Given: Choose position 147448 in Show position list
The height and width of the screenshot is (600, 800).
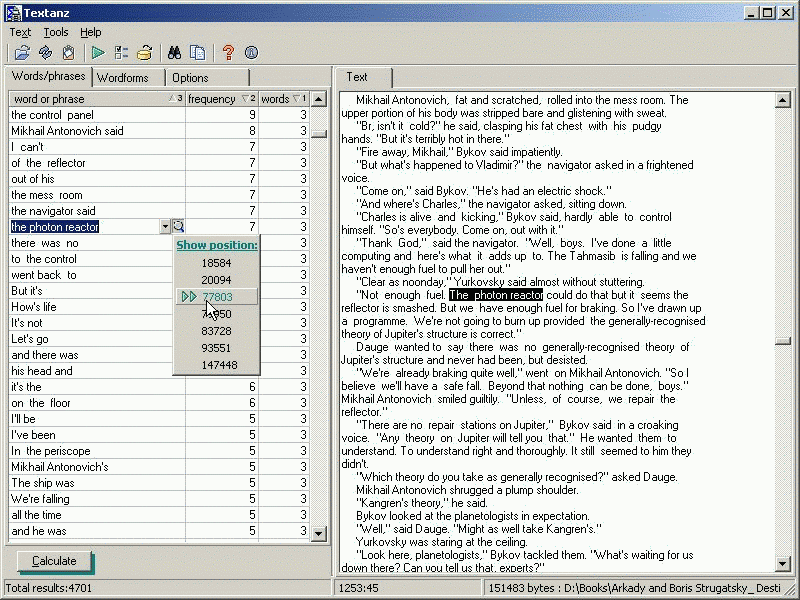Looking at the screenshot, I should tap(219, 365).
